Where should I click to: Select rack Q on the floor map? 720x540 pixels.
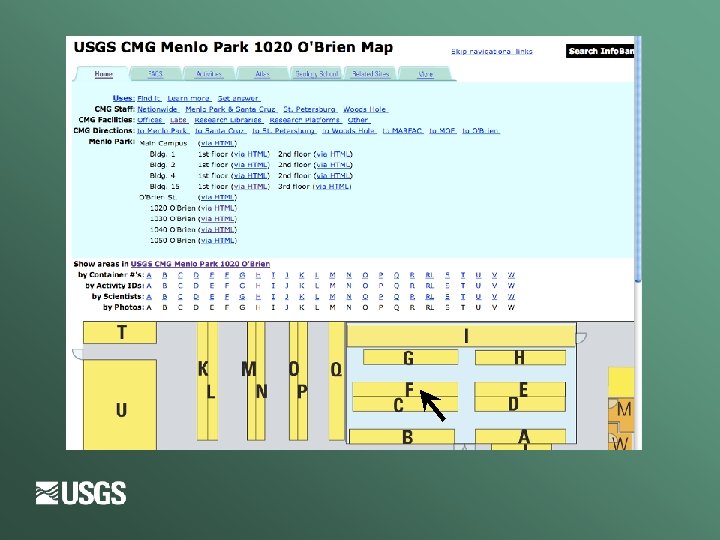(x=337, y=381)
